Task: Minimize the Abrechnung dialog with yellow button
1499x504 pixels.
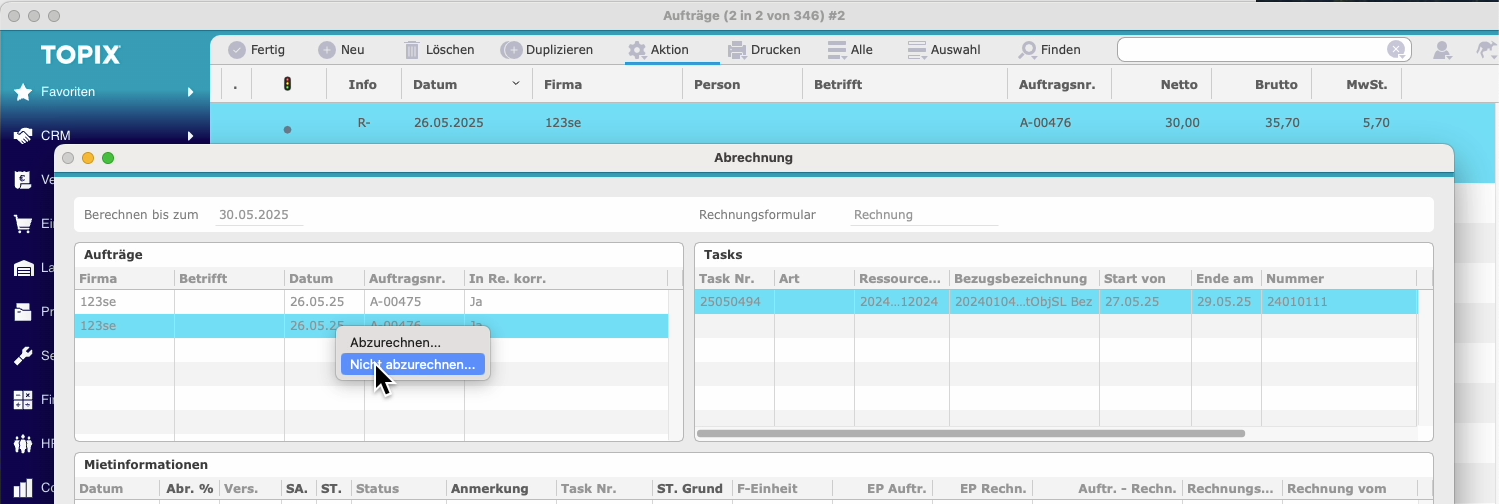Action: (88, 158)
